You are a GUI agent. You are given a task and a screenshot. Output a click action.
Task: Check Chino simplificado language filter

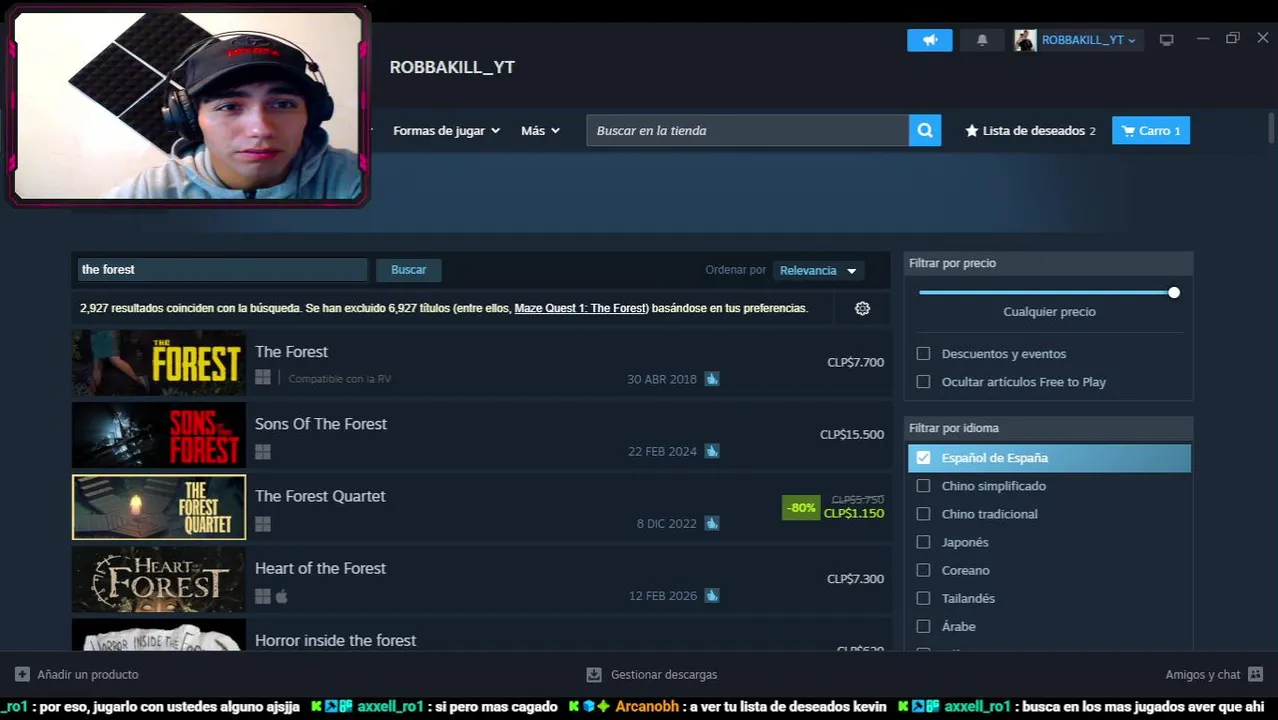click(923, 485)
